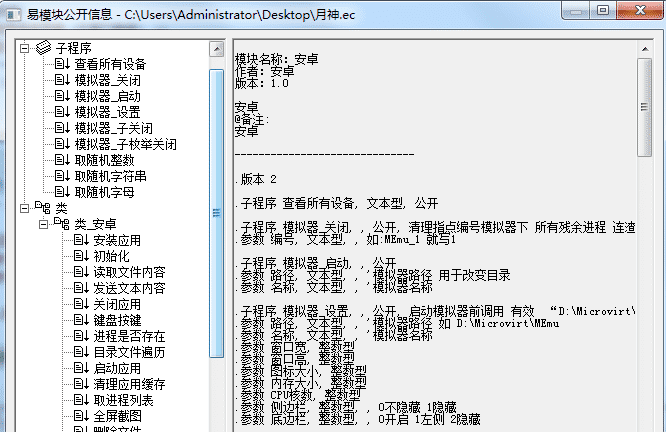Screen dimensions: 666x432
Task: Collapse the 类_安卓 subtree
Action: (44, 224)
